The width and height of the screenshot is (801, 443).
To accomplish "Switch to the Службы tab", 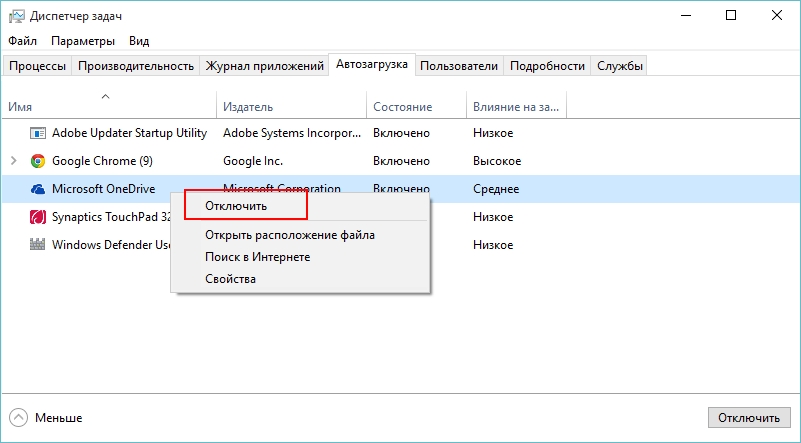I will point(620,66).
